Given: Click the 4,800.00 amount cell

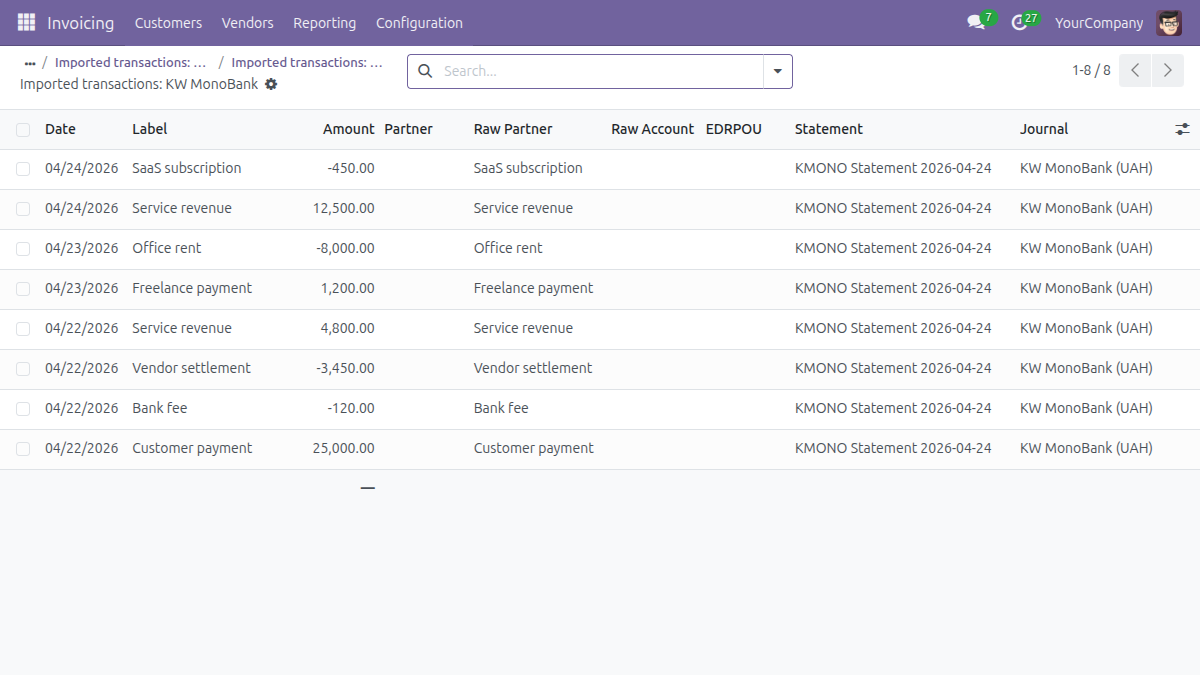Looking at the screenshot, I should pos(348,328).
